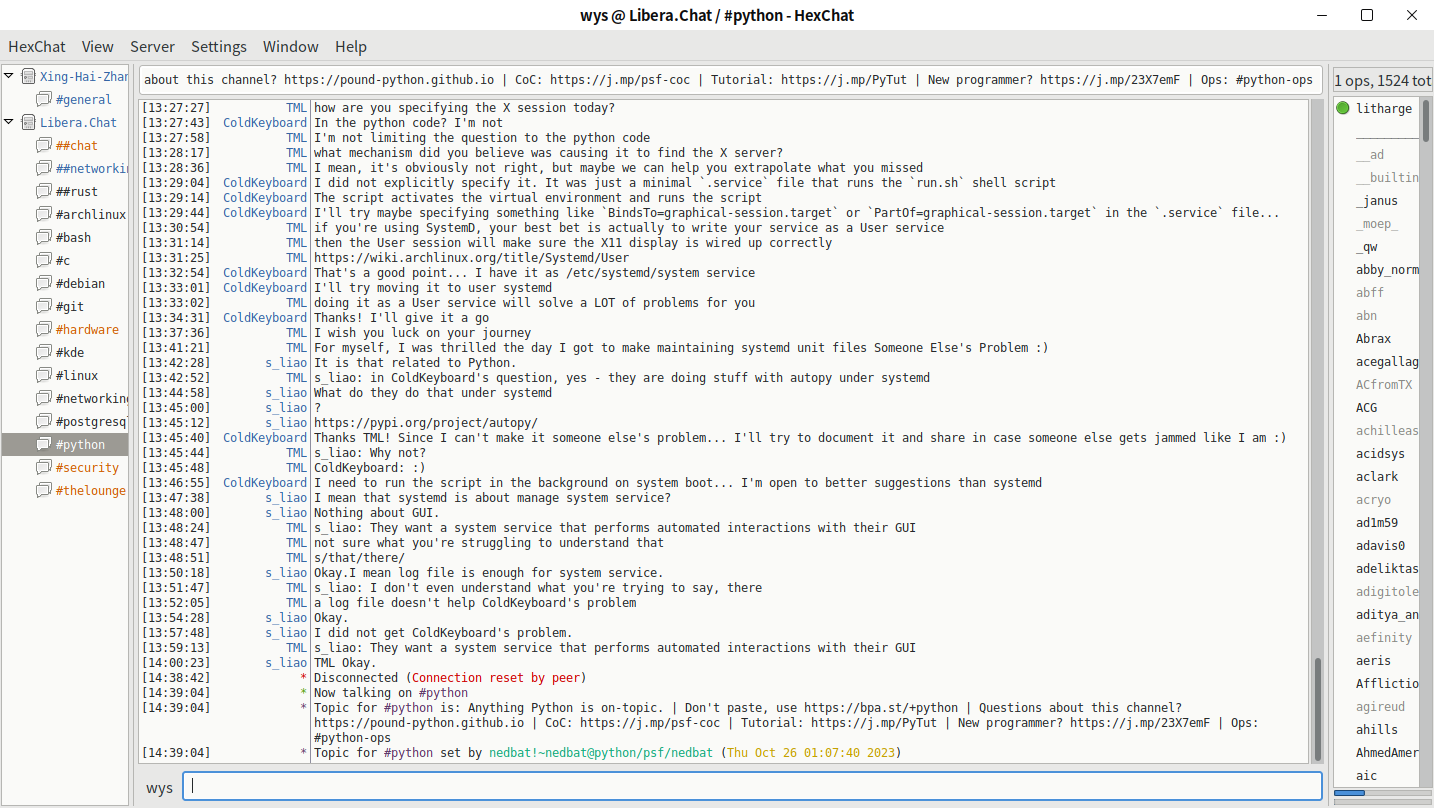Click the Xing-Hai-Zhan server network icon
This screenshot has width=1434, height=808.
pos(28,77)
